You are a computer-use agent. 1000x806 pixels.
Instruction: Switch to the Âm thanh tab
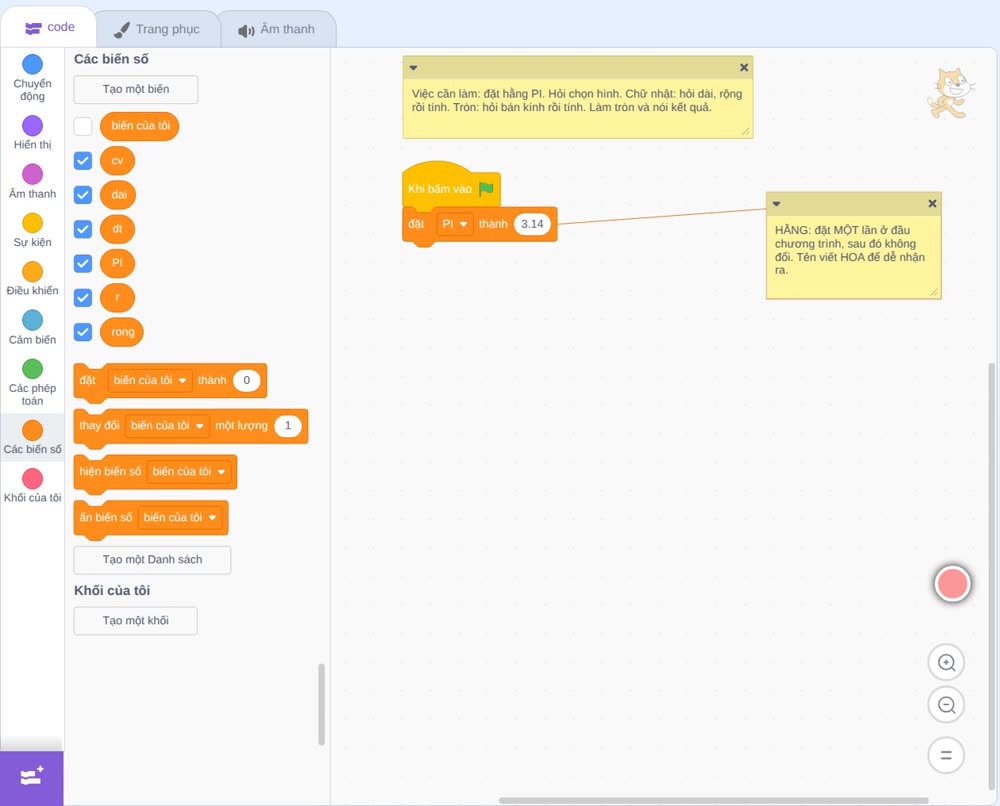pos(277,29)
